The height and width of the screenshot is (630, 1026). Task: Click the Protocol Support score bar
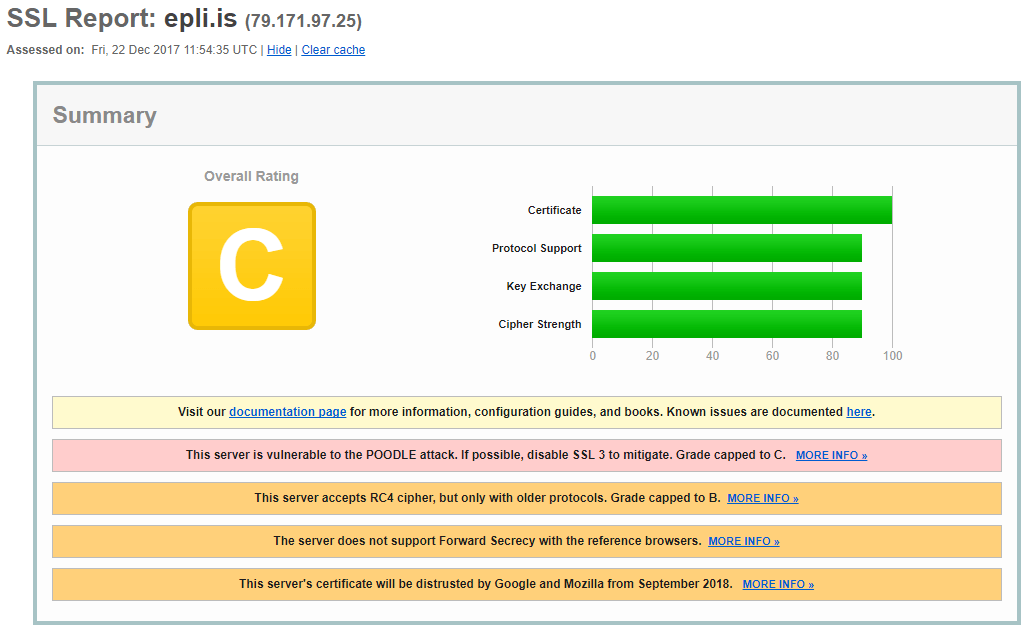point(727,248)
